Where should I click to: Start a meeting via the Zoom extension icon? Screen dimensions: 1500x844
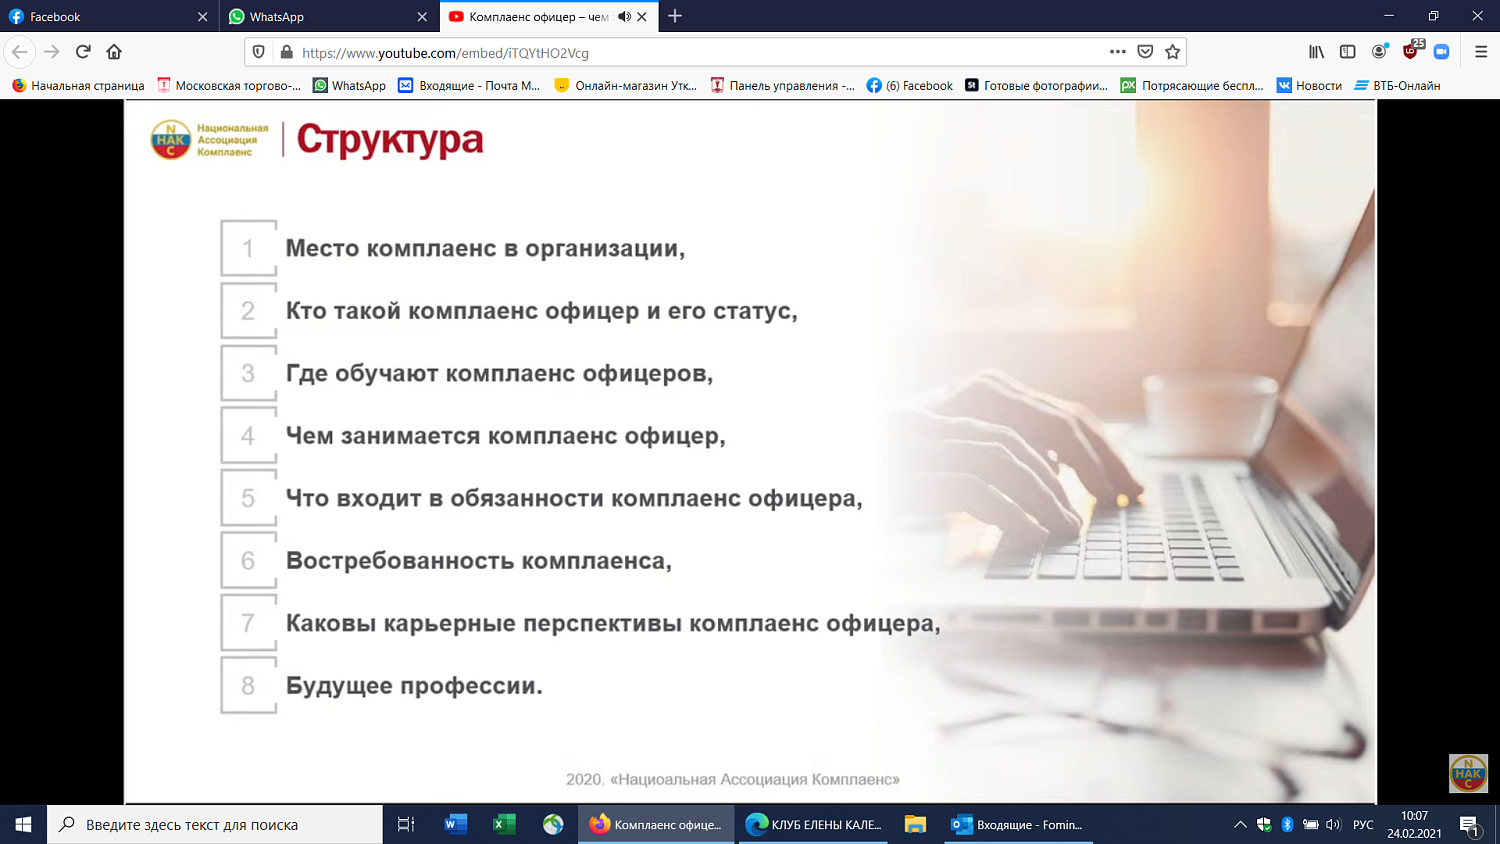pos(1441,52)
